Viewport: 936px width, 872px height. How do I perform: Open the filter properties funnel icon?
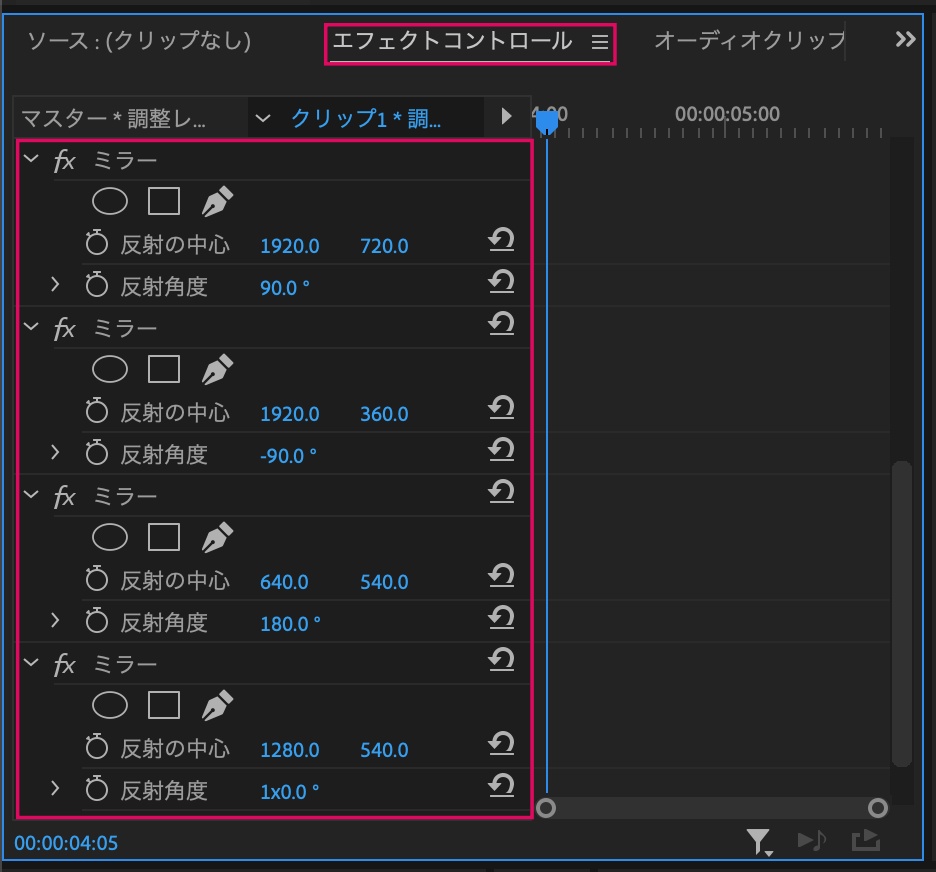pyautogui.click(x=759, y=842)
